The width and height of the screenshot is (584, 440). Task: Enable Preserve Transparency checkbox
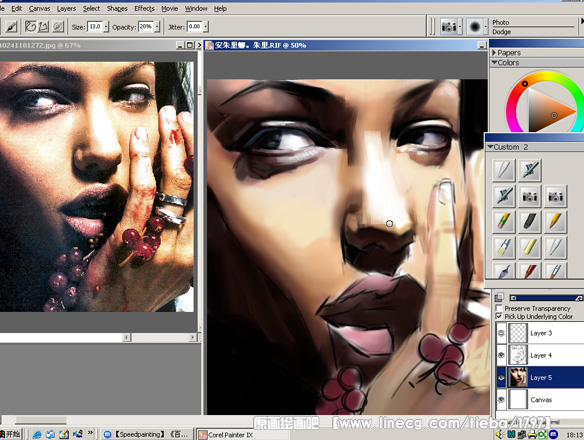499,308
